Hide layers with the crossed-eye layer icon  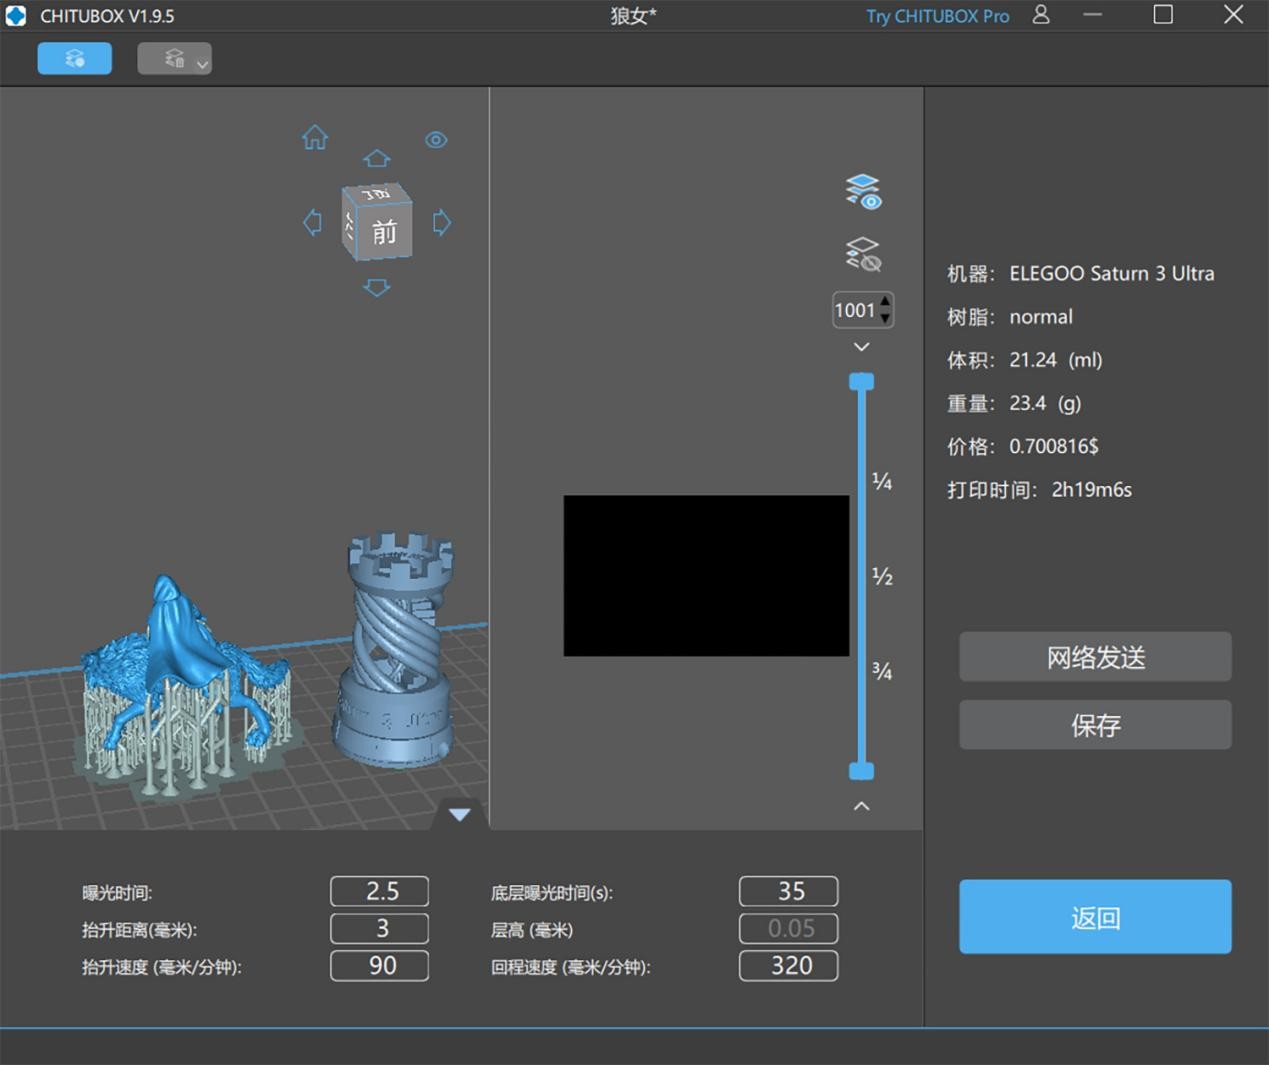(x=863, y=254)
